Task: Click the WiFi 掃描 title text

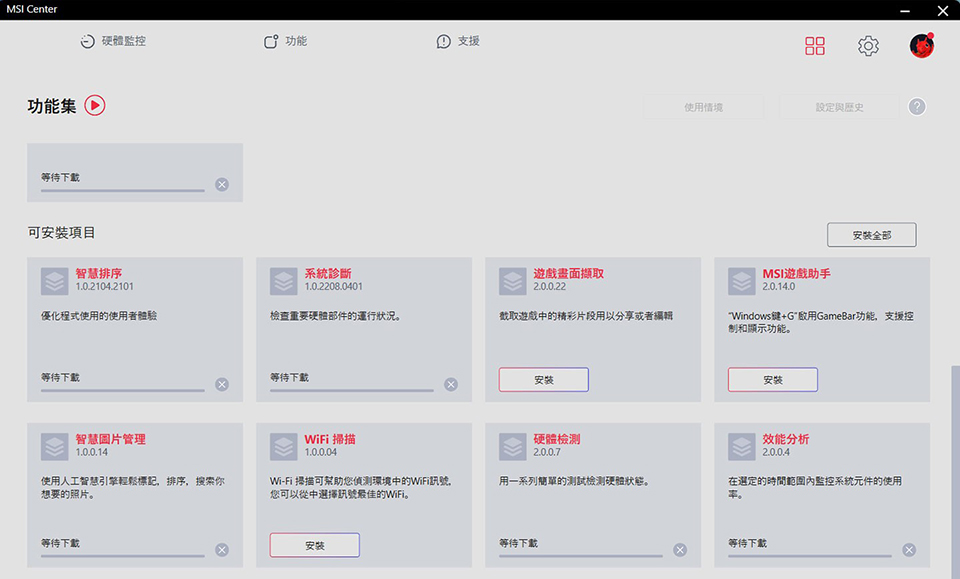Action: [x=330, y=439]
